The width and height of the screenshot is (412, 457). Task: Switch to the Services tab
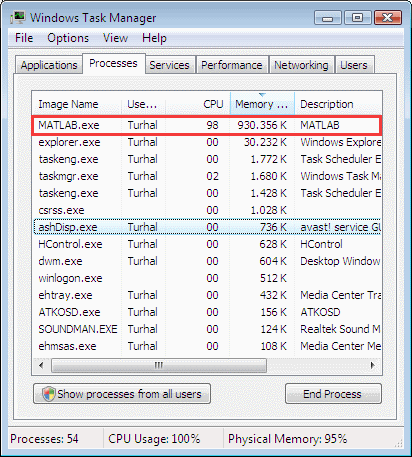(x=169, y=65)
